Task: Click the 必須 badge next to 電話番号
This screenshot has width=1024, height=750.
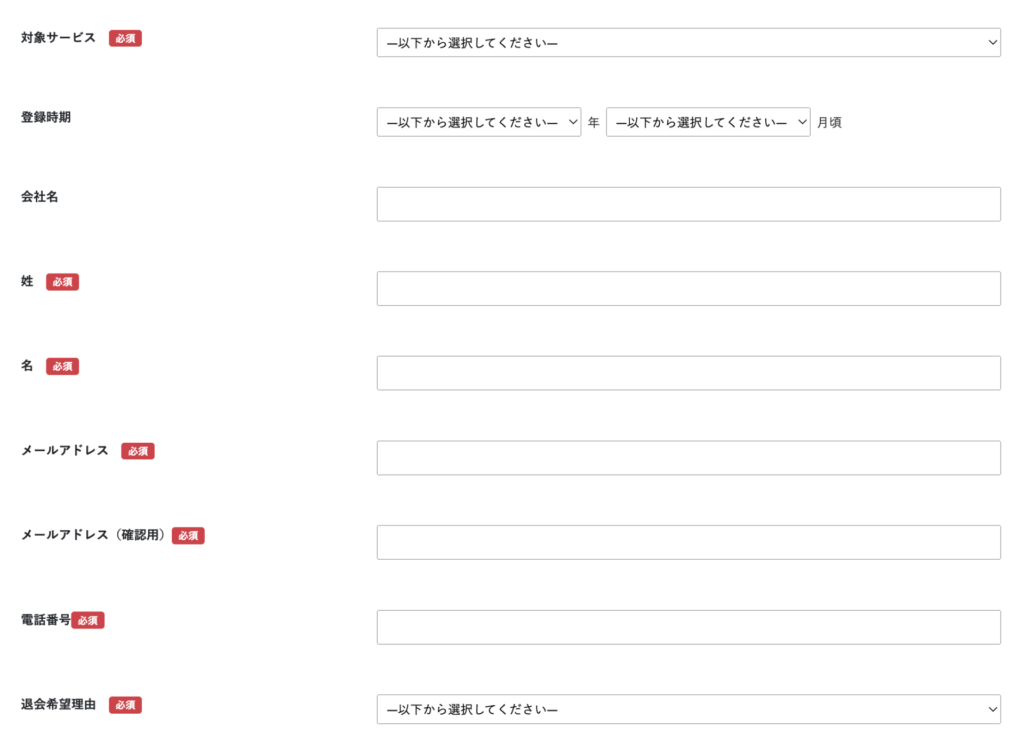Action: click(x=88, y=620)
